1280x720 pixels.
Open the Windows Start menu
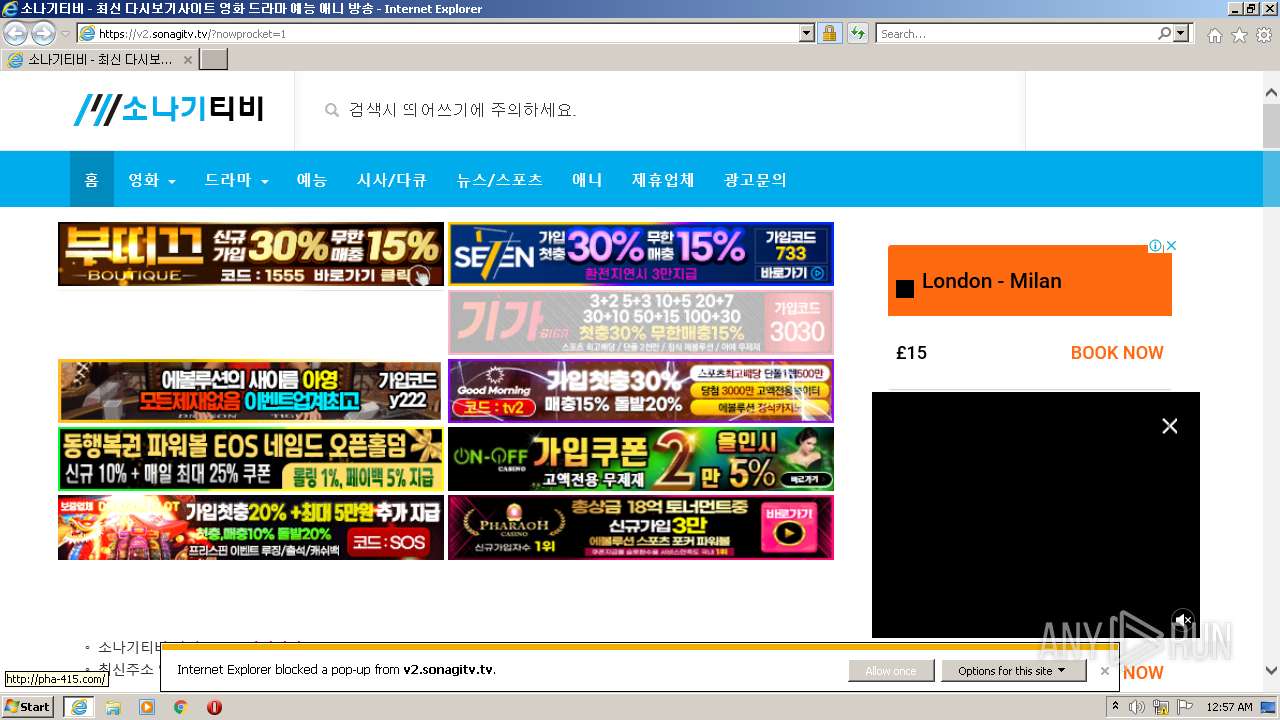(x=28, y=707)
